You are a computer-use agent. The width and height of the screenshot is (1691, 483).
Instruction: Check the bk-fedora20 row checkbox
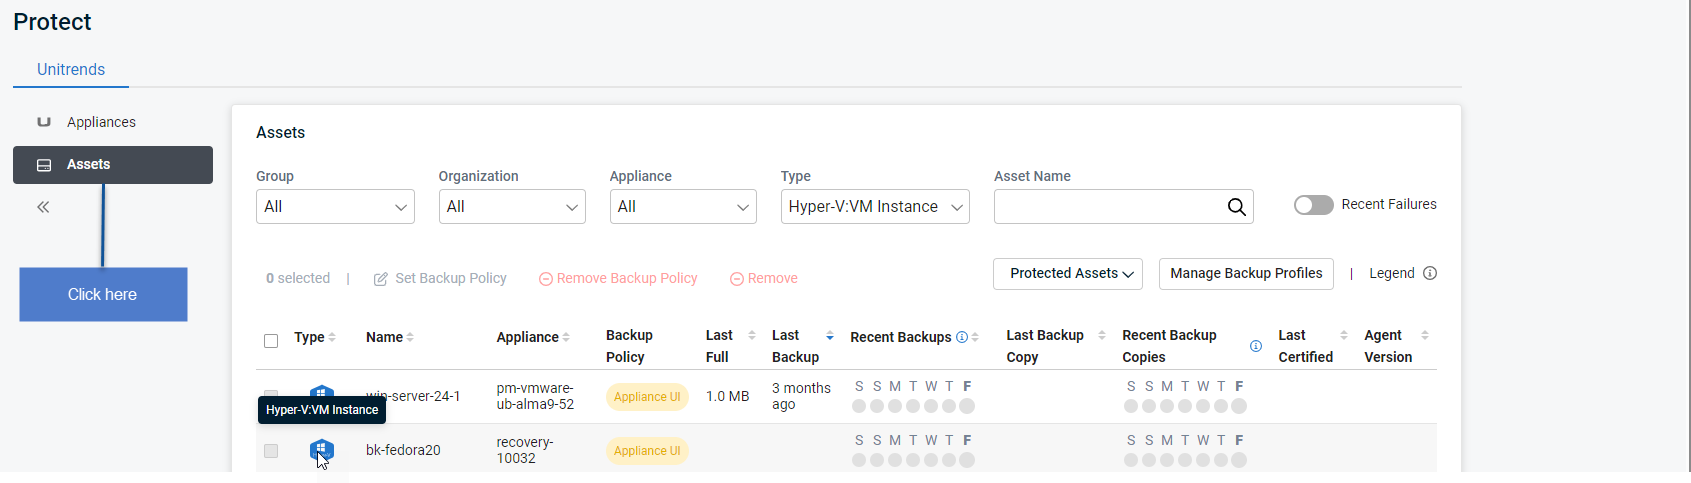click(271, 451)
